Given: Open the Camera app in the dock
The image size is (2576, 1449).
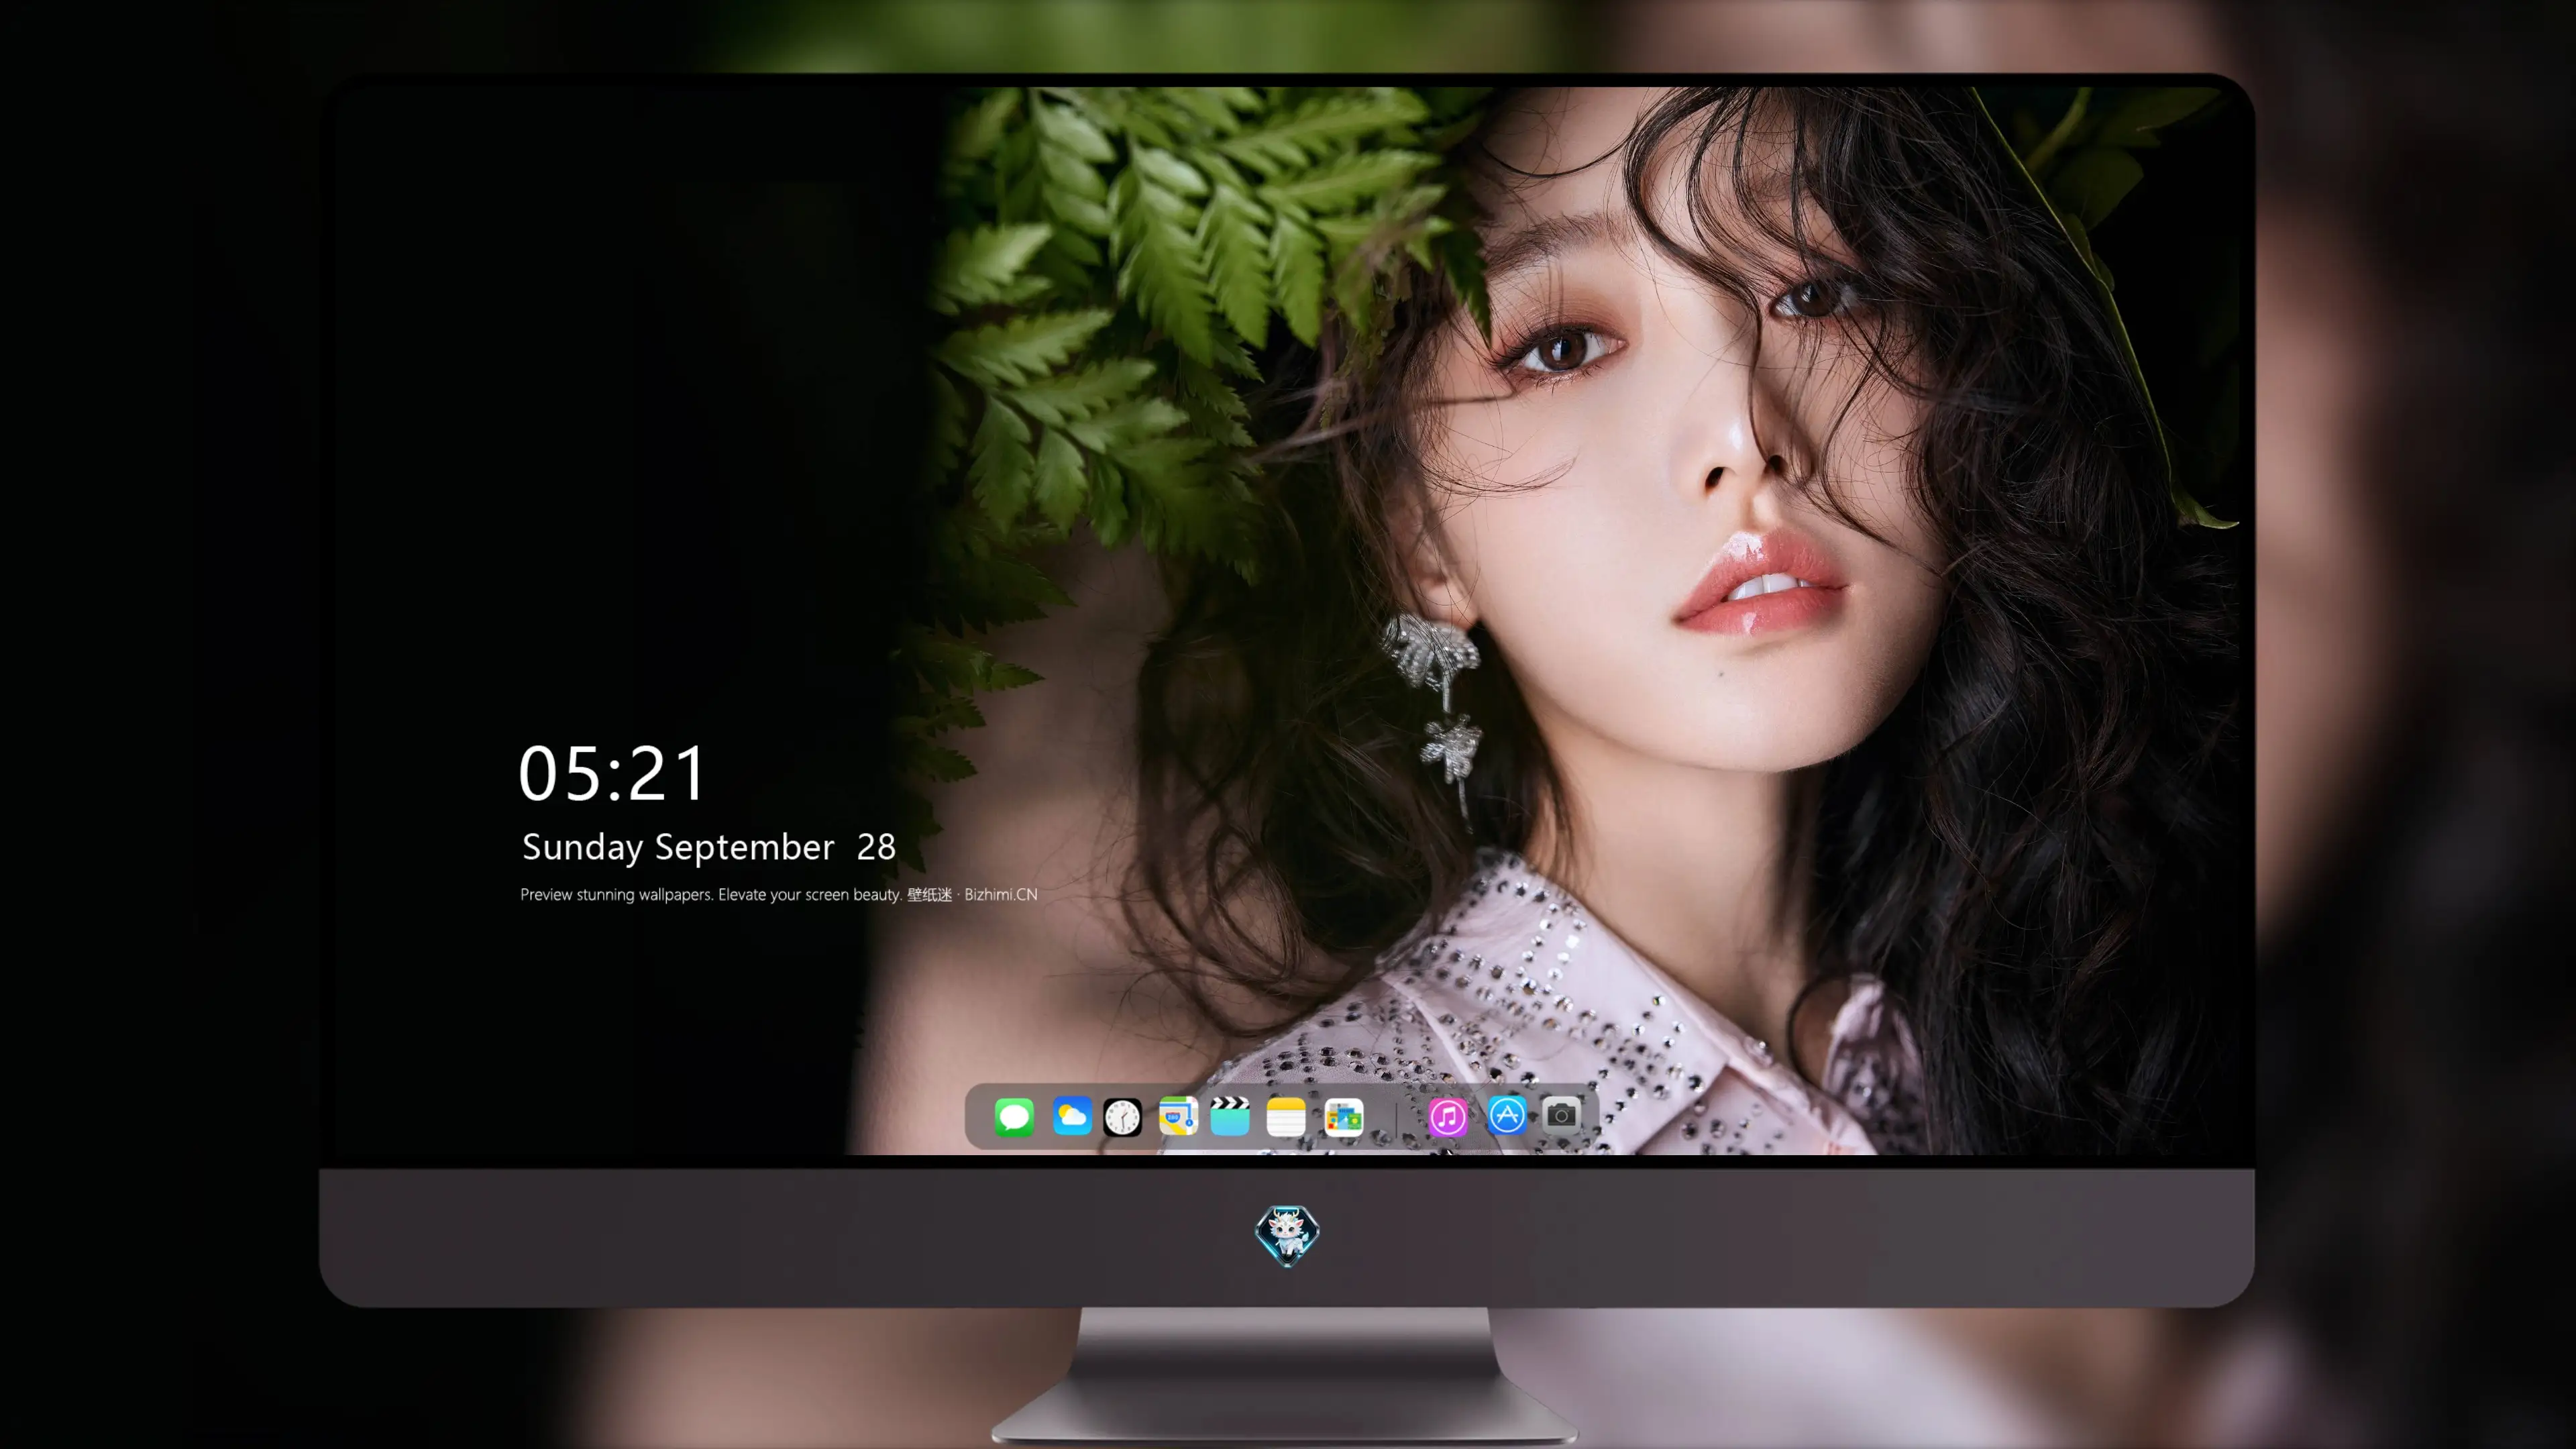Looking at the screenshot, I should click(1561, 1114).
